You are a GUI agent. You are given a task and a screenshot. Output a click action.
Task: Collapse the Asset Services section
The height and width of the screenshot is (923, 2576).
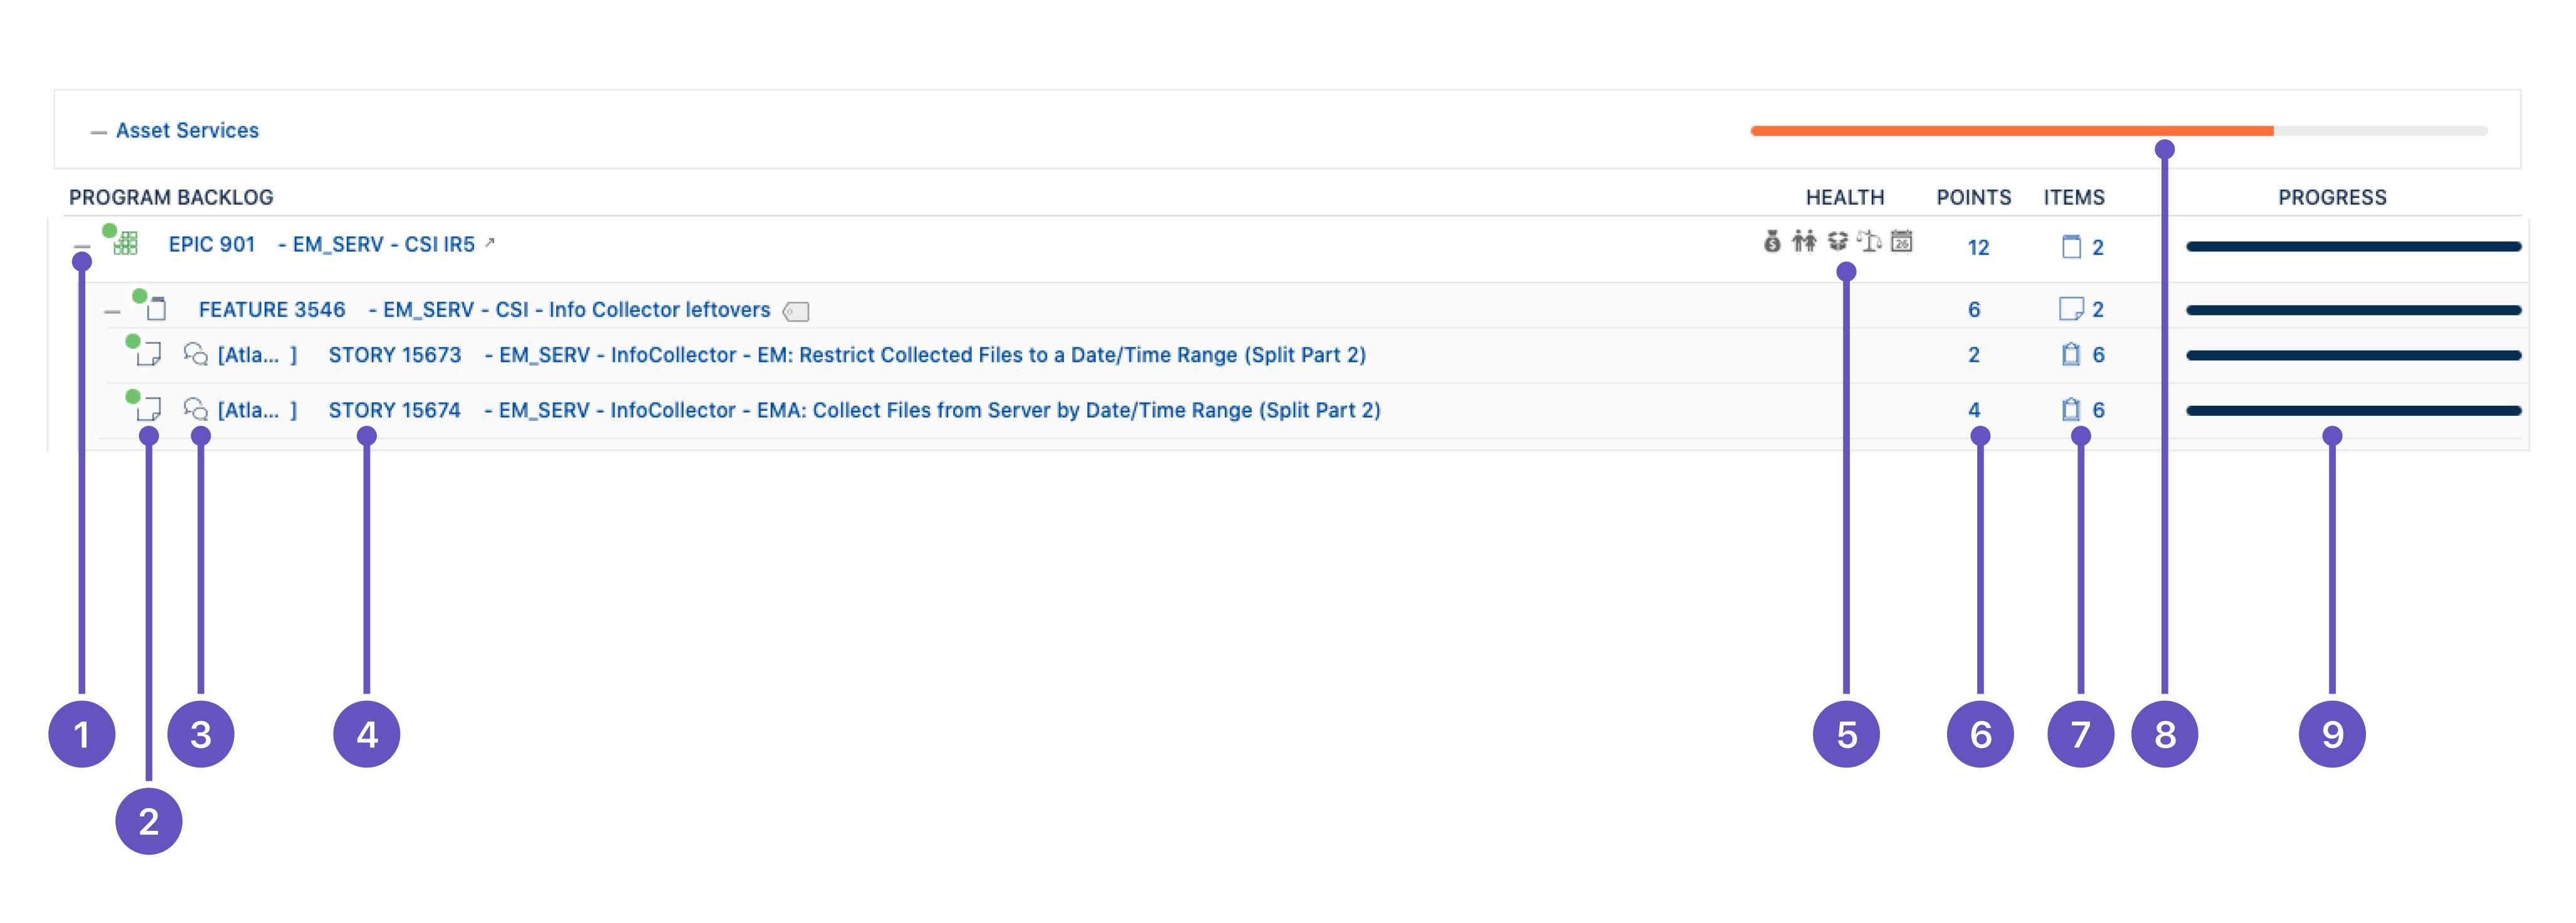98,132
